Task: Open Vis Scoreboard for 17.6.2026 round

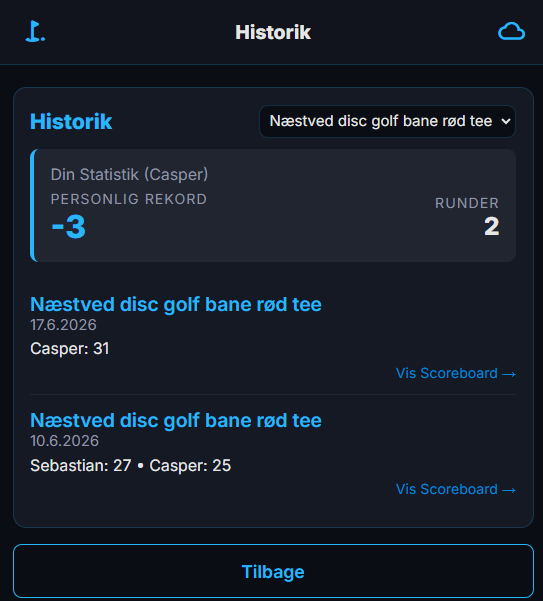Action: pos(456,373)
